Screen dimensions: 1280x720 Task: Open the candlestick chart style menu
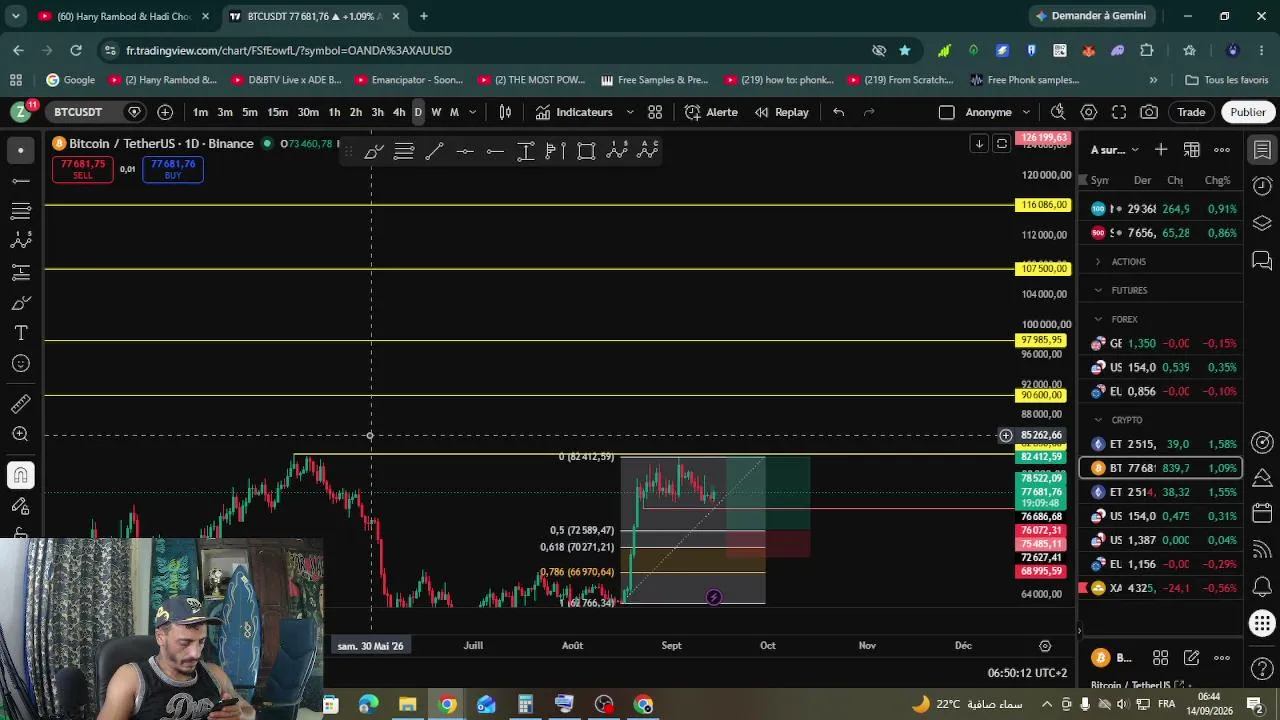click(x=505, y=112)
